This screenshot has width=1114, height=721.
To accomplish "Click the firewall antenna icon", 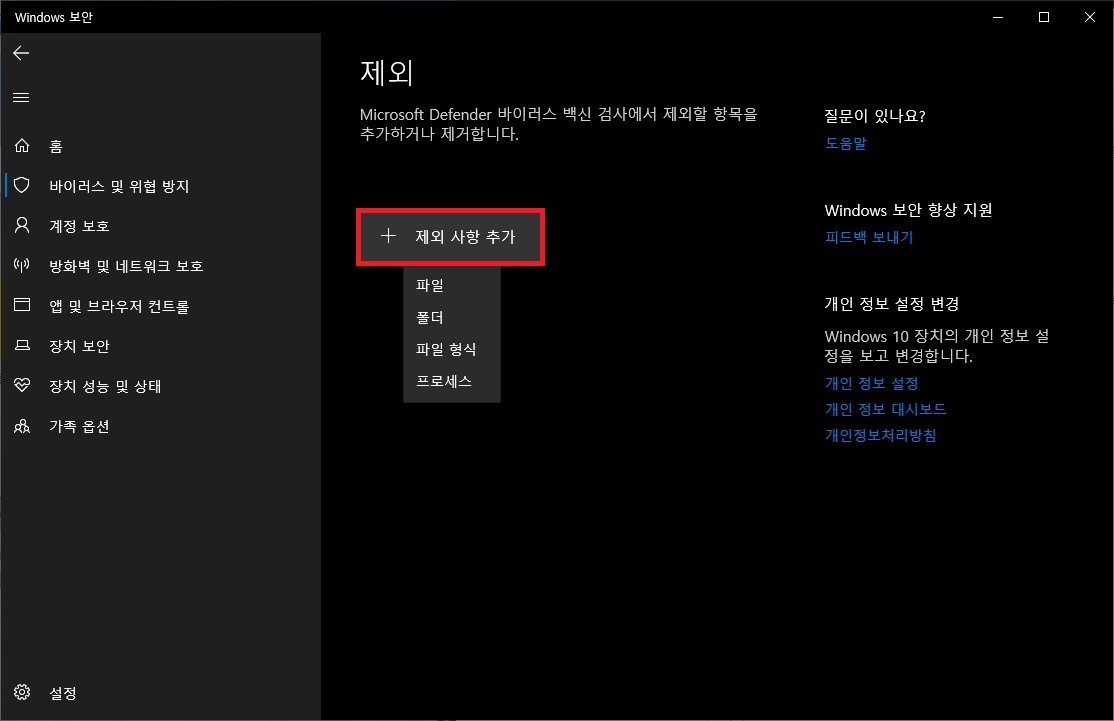I will pos(22,266).
